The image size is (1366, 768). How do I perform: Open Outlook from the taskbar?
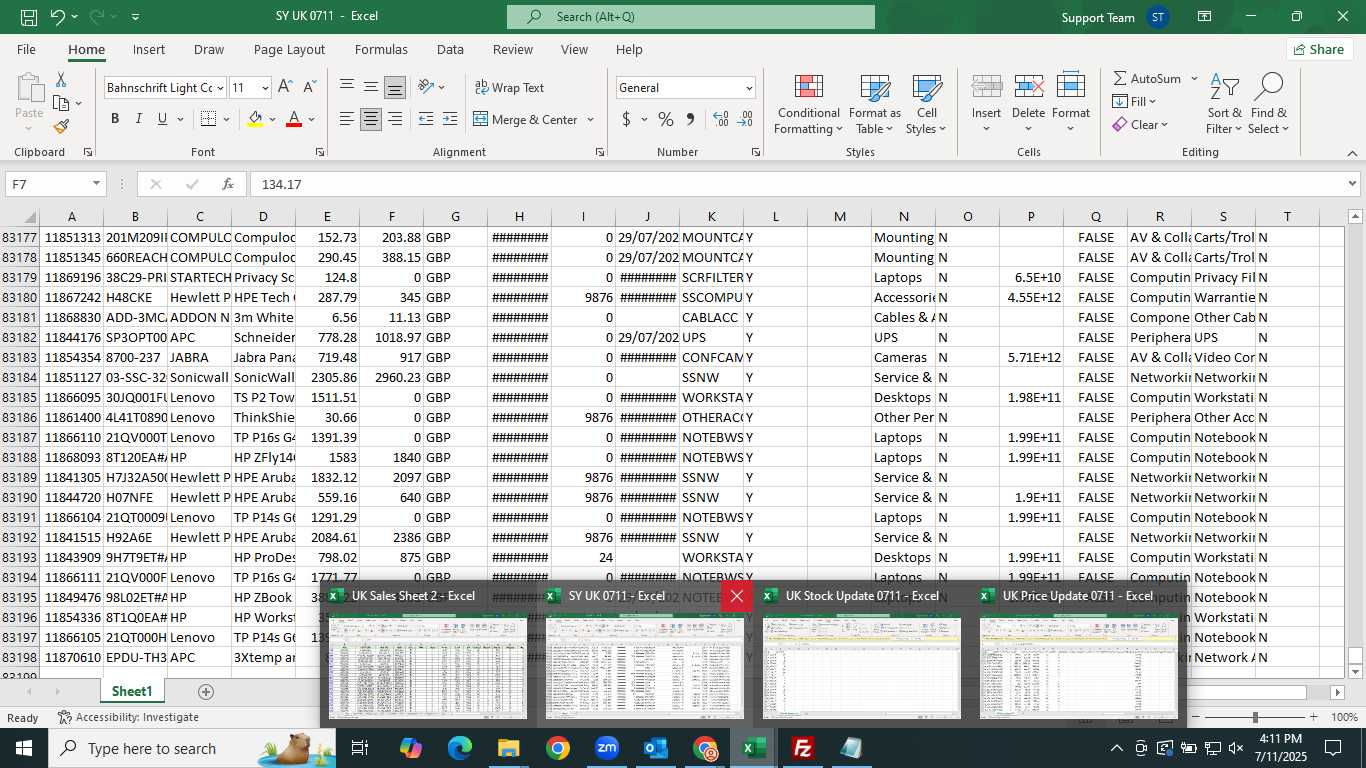(x=655, y=748)
